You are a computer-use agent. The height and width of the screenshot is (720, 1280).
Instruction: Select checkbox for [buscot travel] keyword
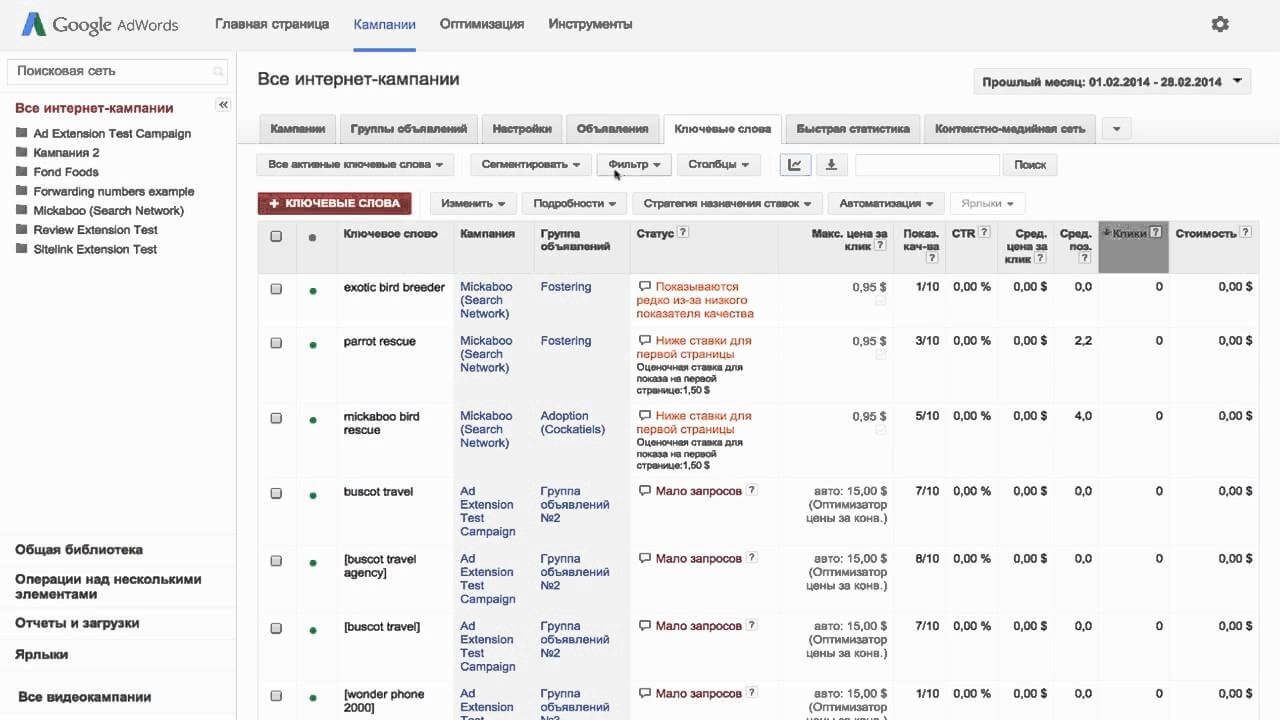(276, 629)
